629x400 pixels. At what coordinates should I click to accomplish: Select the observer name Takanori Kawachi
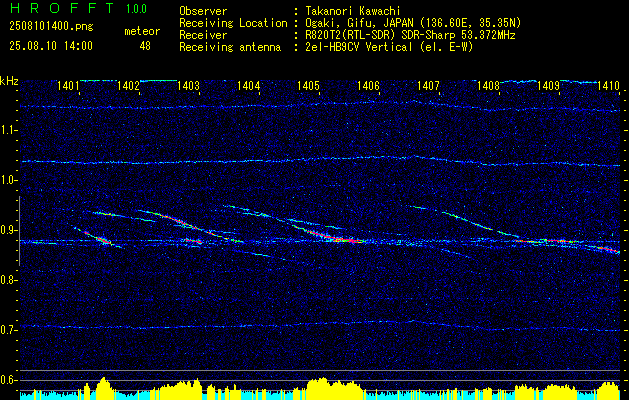[353, 11]
